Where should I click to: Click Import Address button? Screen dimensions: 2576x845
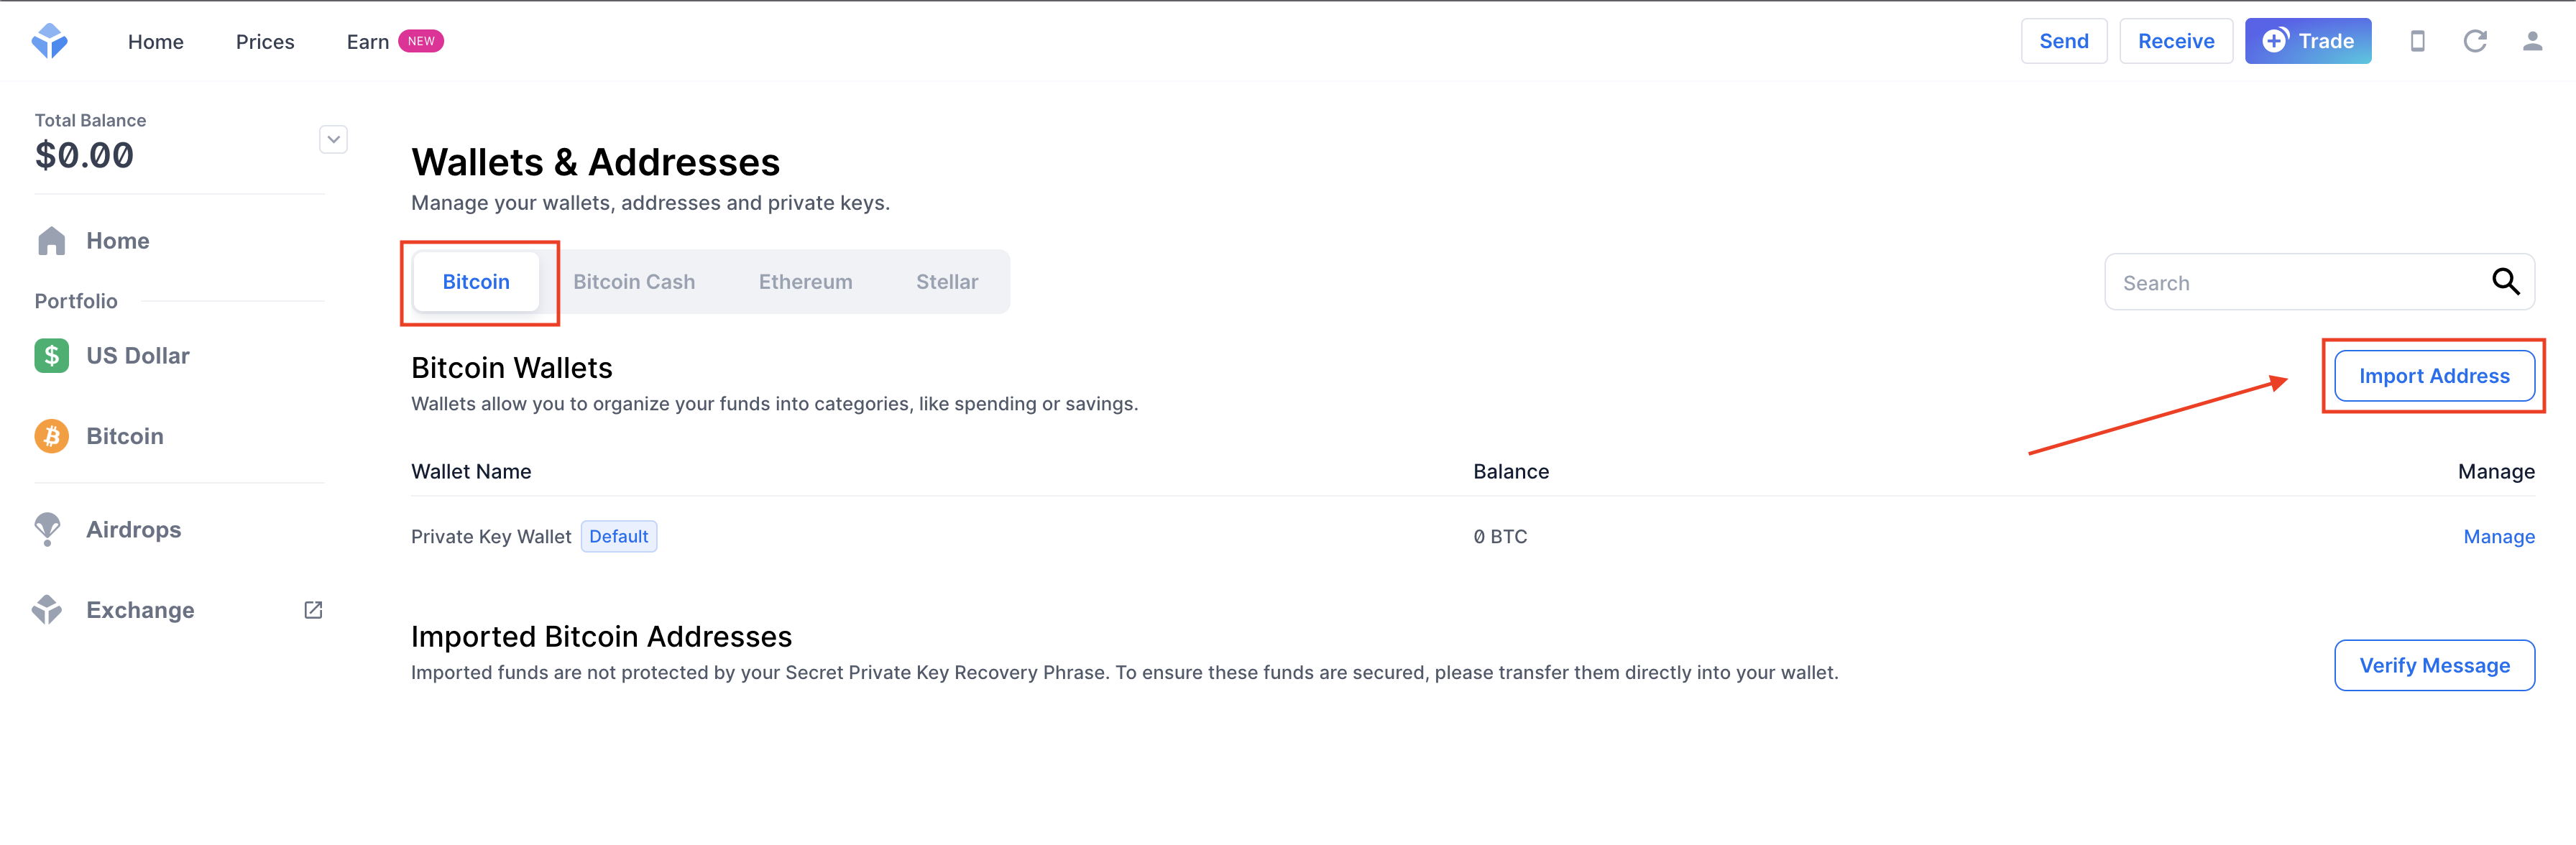click(x=2437, y=375)
